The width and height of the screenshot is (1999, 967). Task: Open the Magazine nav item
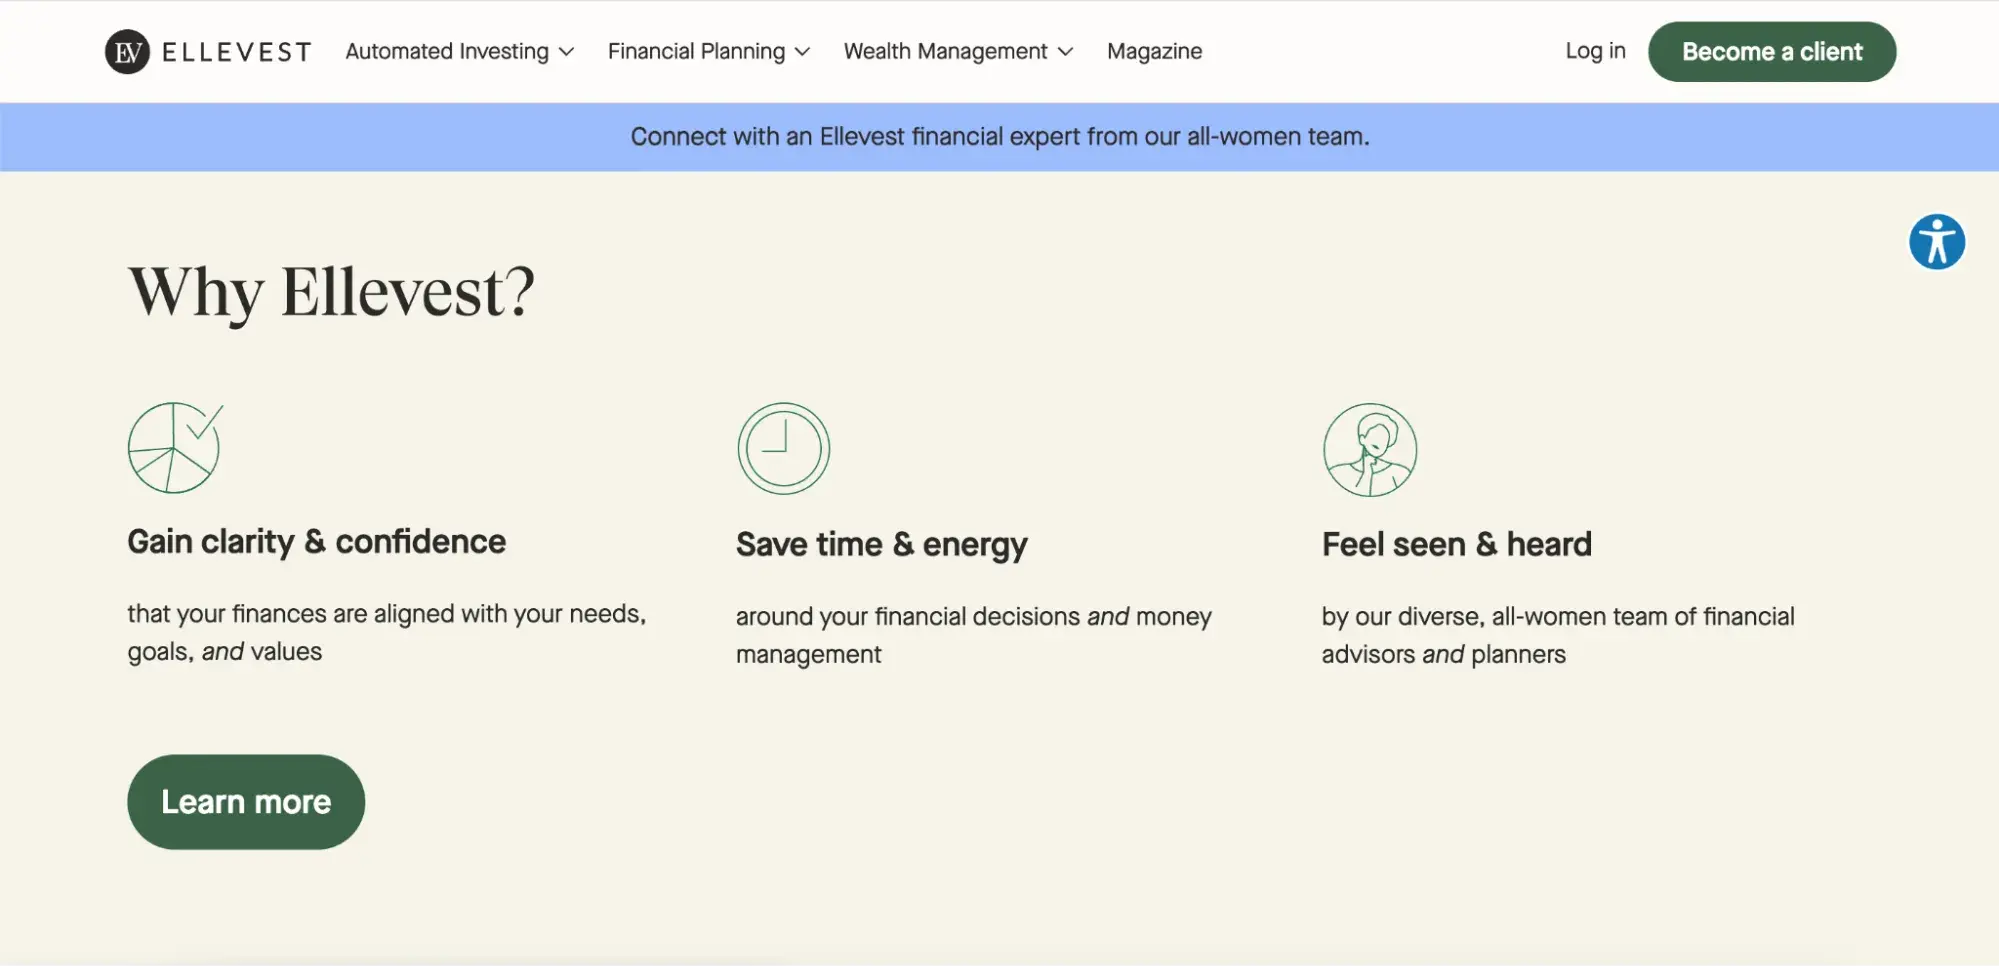[x=1154, y=51]
